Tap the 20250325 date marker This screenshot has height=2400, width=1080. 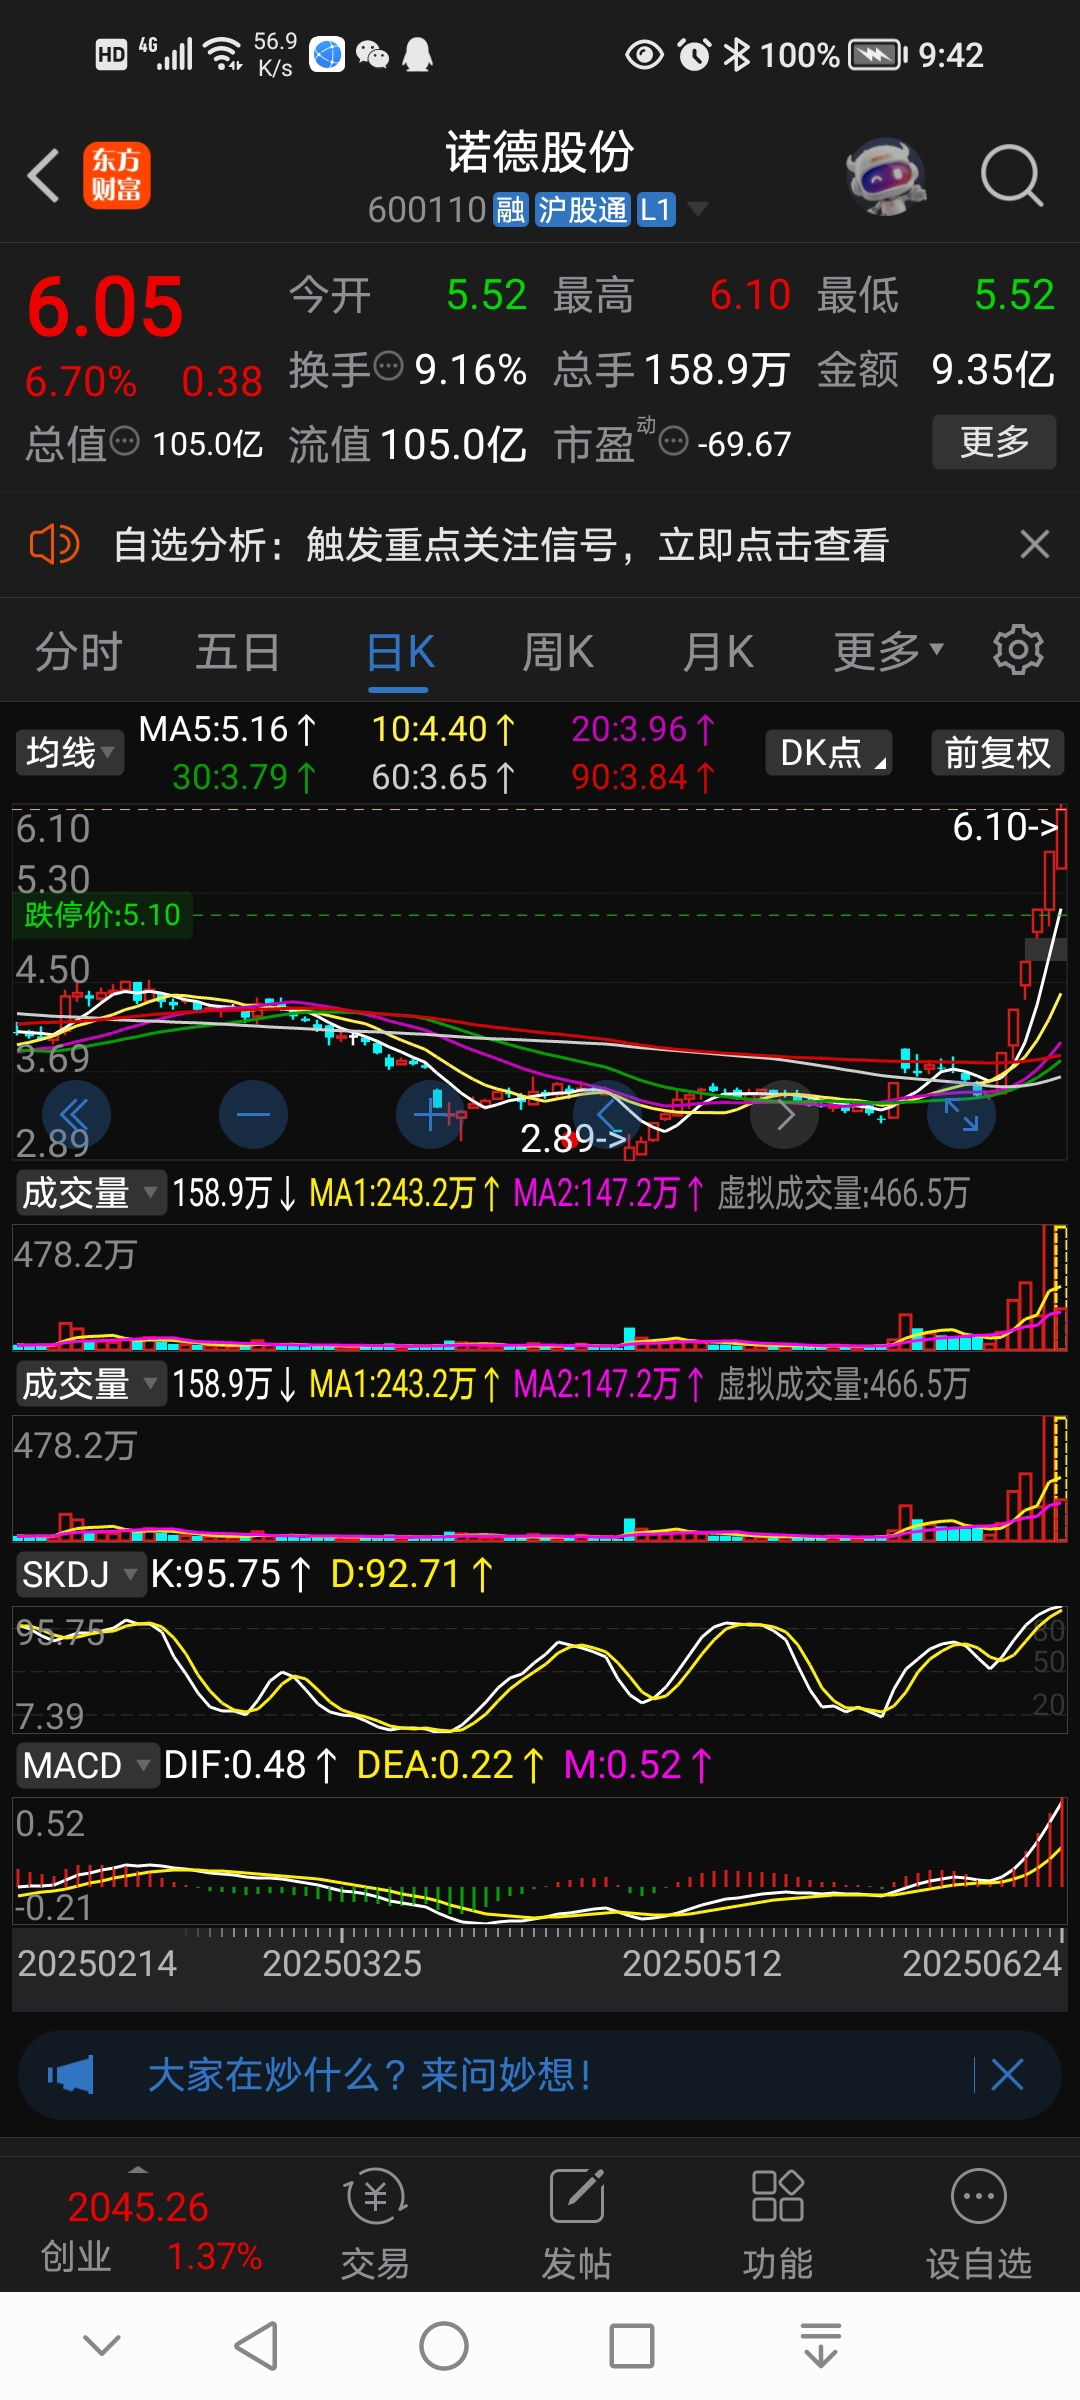click(342, 1963)
